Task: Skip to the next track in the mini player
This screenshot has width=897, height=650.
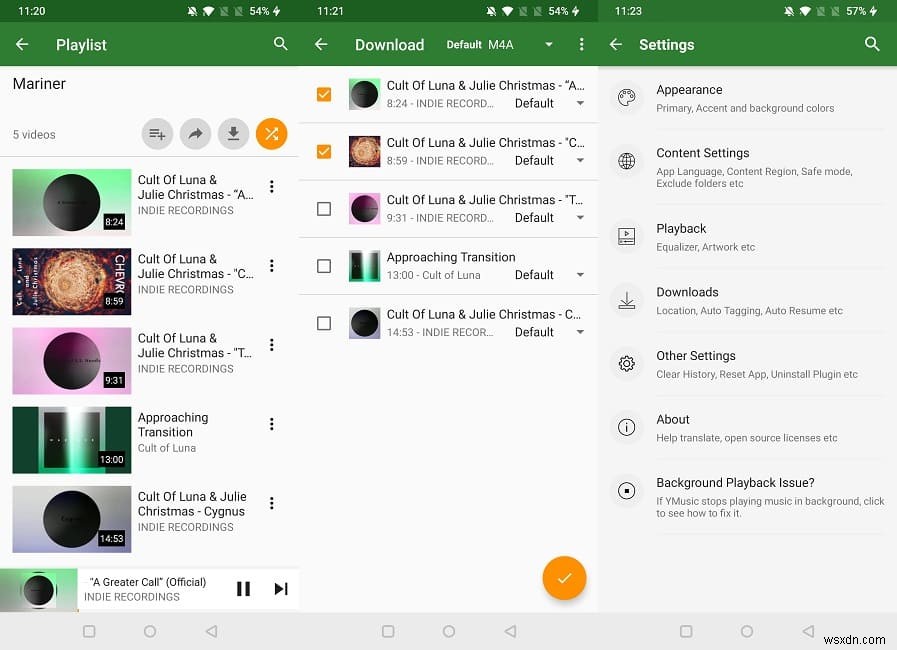Action: click(281, 589)
